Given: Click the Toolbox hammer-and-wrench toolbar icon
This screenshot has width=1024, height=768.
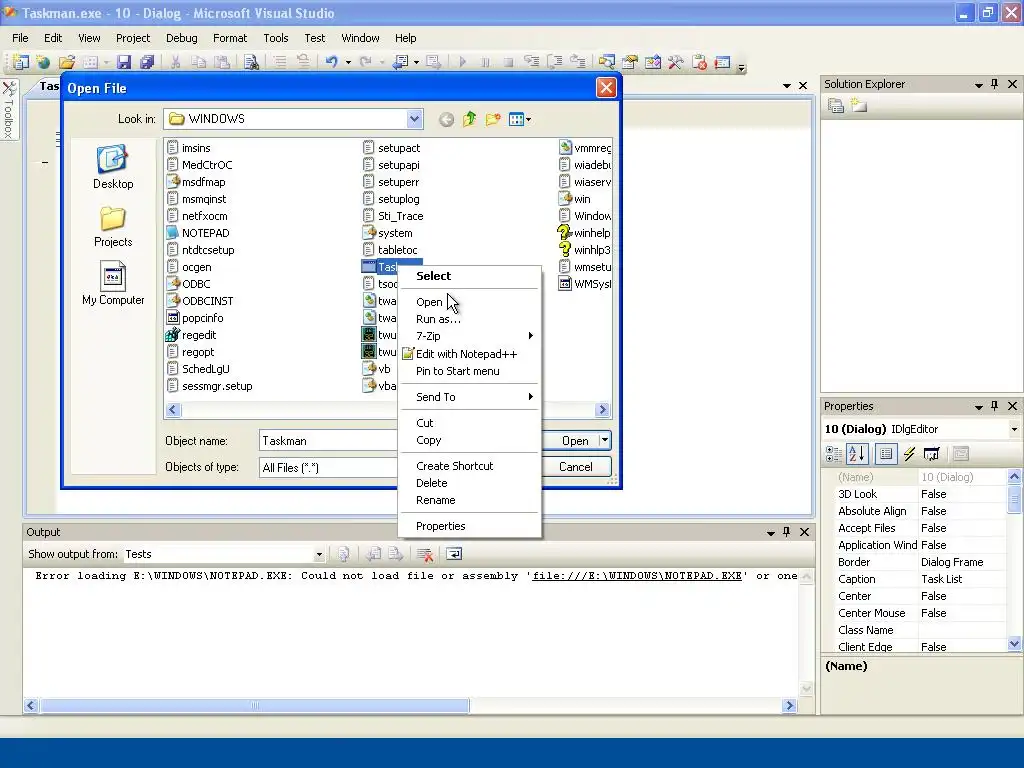Looking at the screenshot, I should [675, 62].
